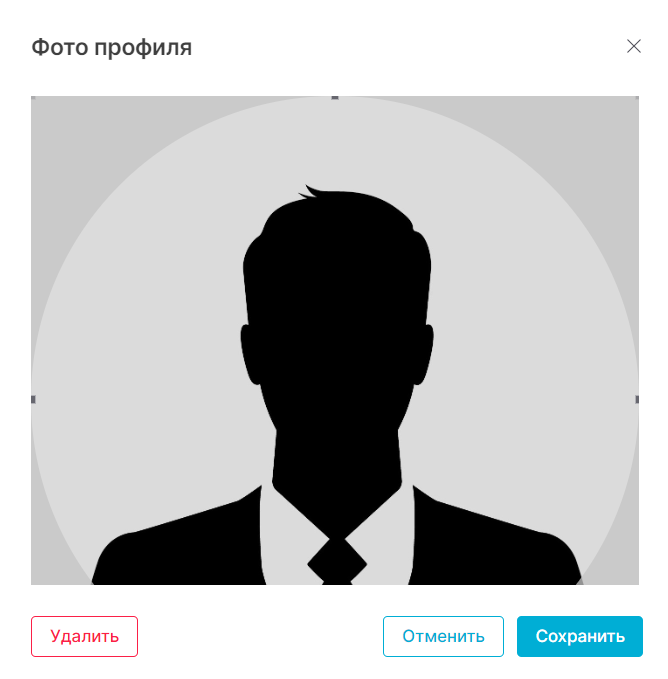
Task: Close the Фото профиля dialog
Action: tap(633, 46)
